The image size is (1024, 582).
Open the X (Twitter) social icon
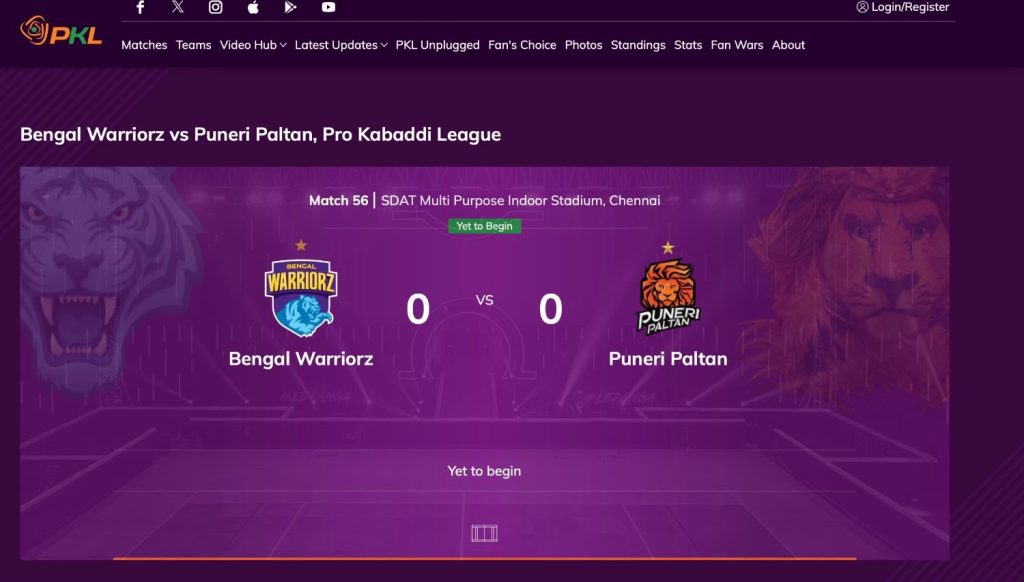178,7
